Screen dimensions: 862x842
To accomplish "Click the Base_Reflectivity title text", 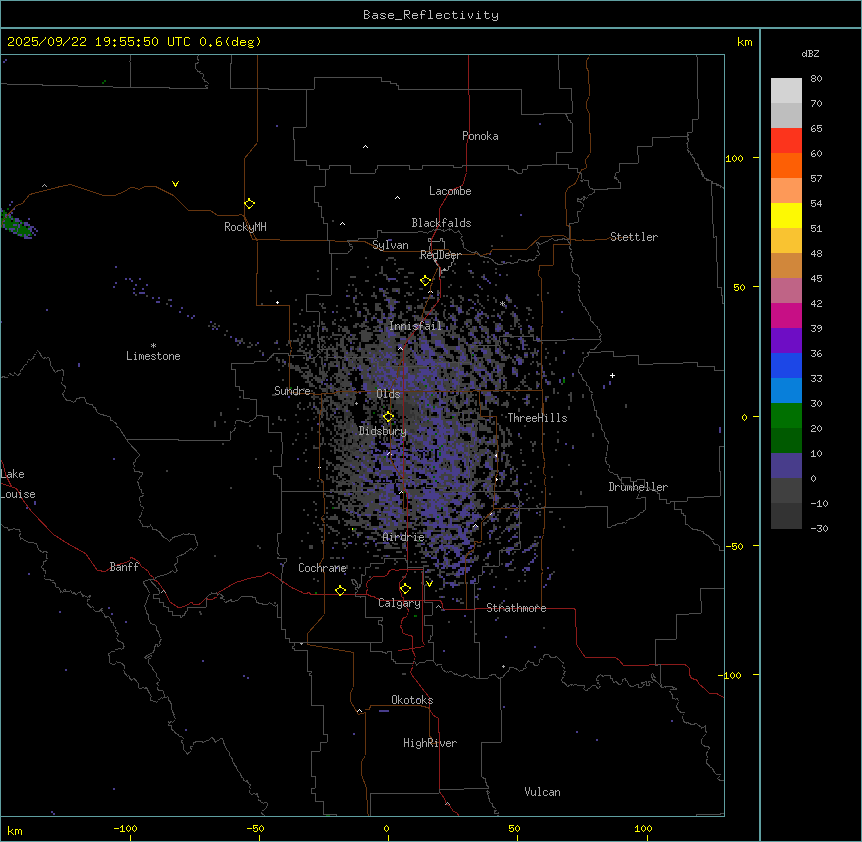I will click(x=430, y=15).
